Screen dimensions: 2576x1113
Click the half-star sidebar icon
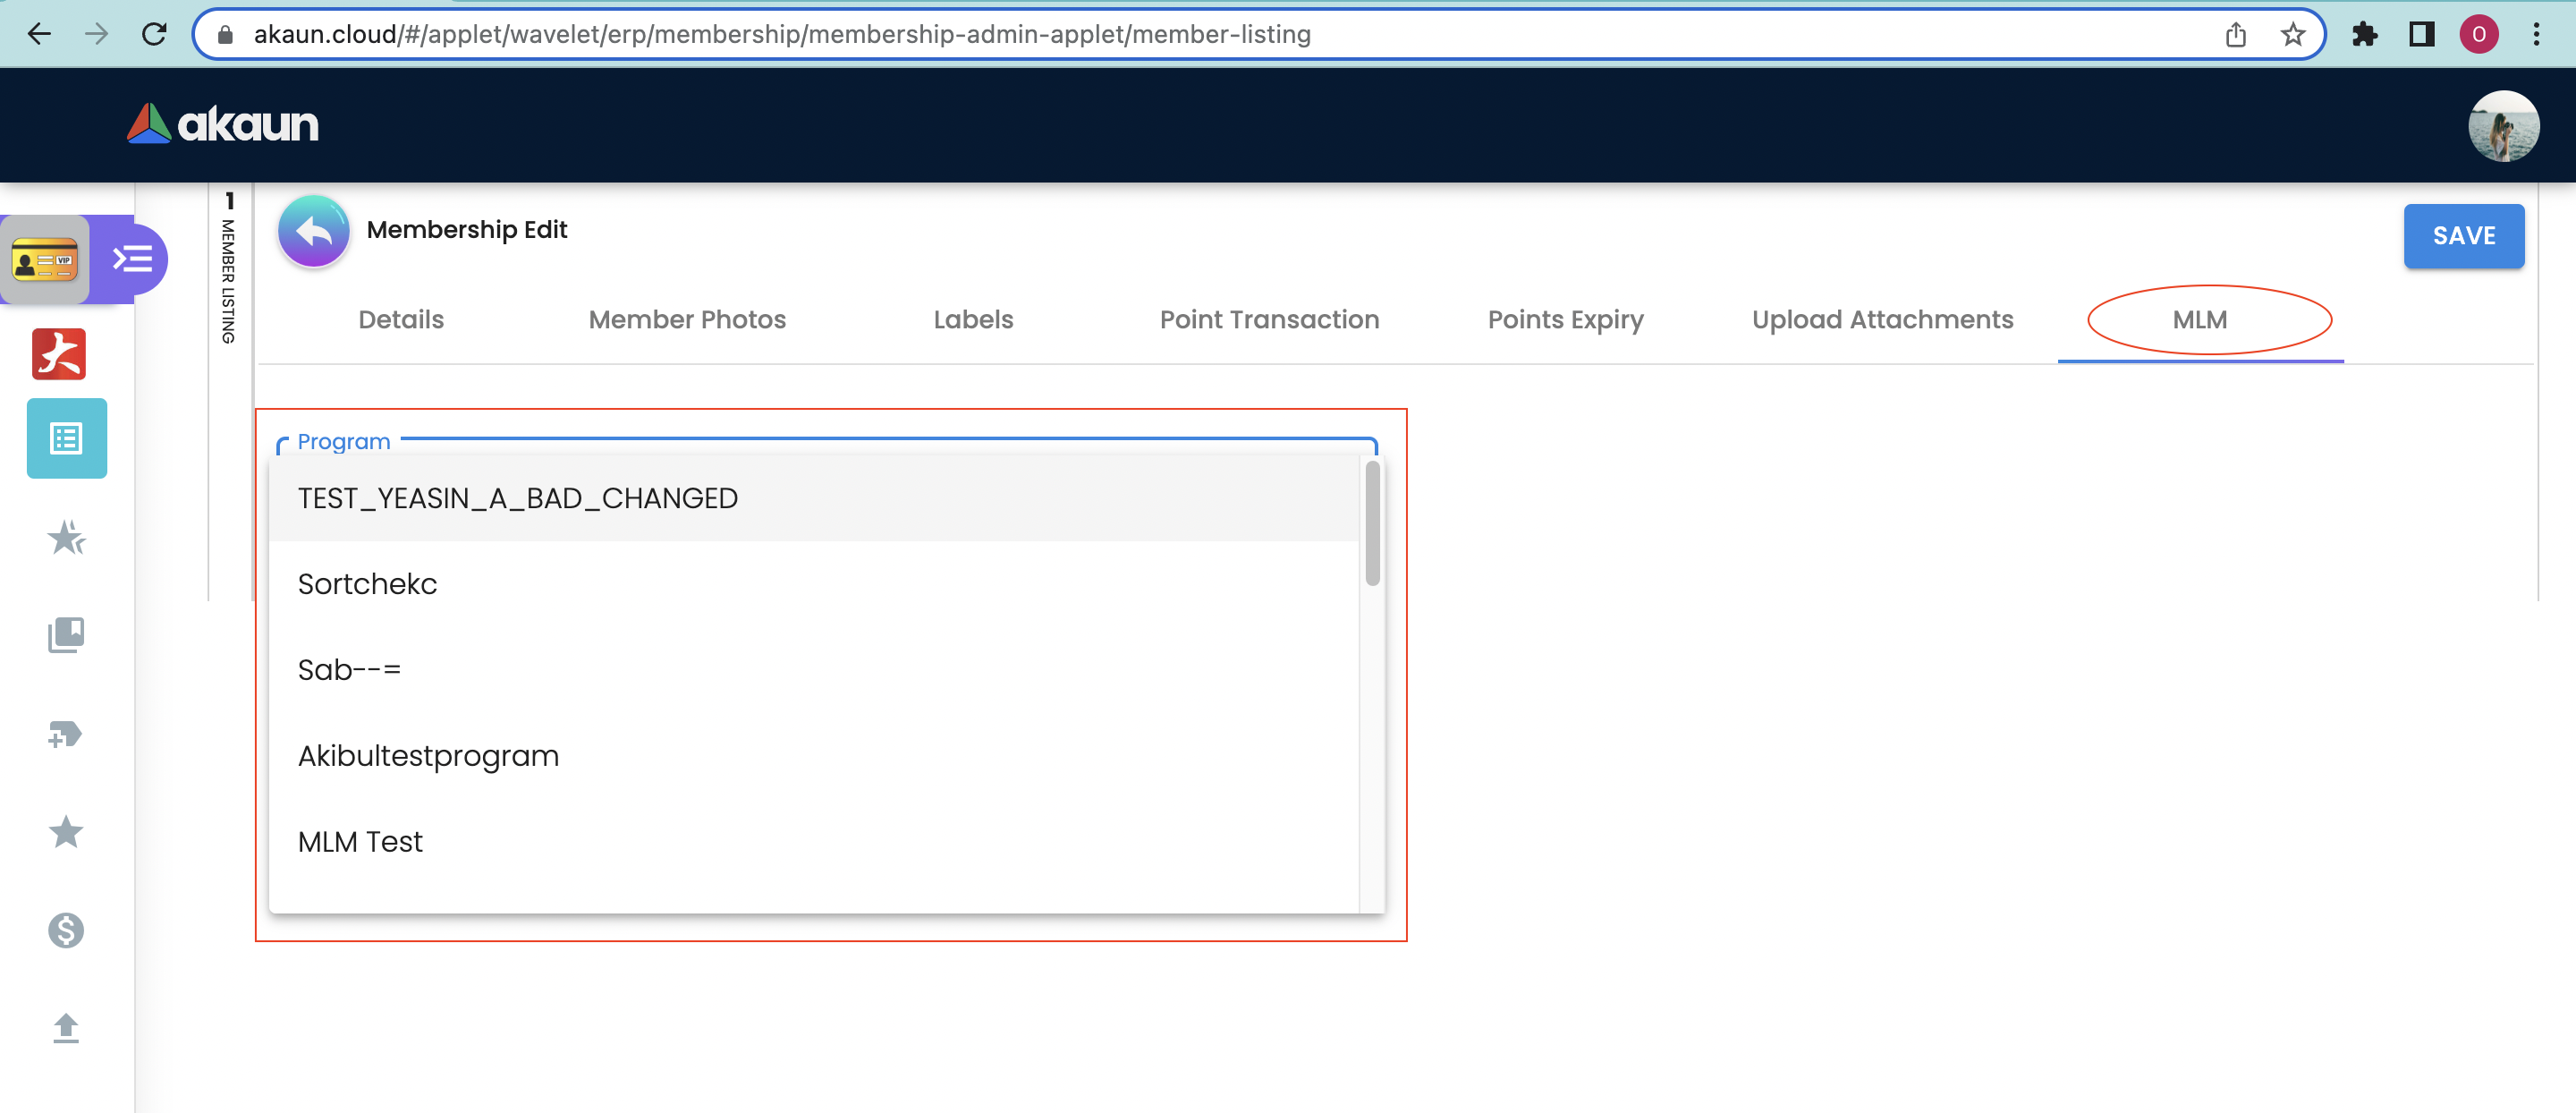click(x=66, y=538)
